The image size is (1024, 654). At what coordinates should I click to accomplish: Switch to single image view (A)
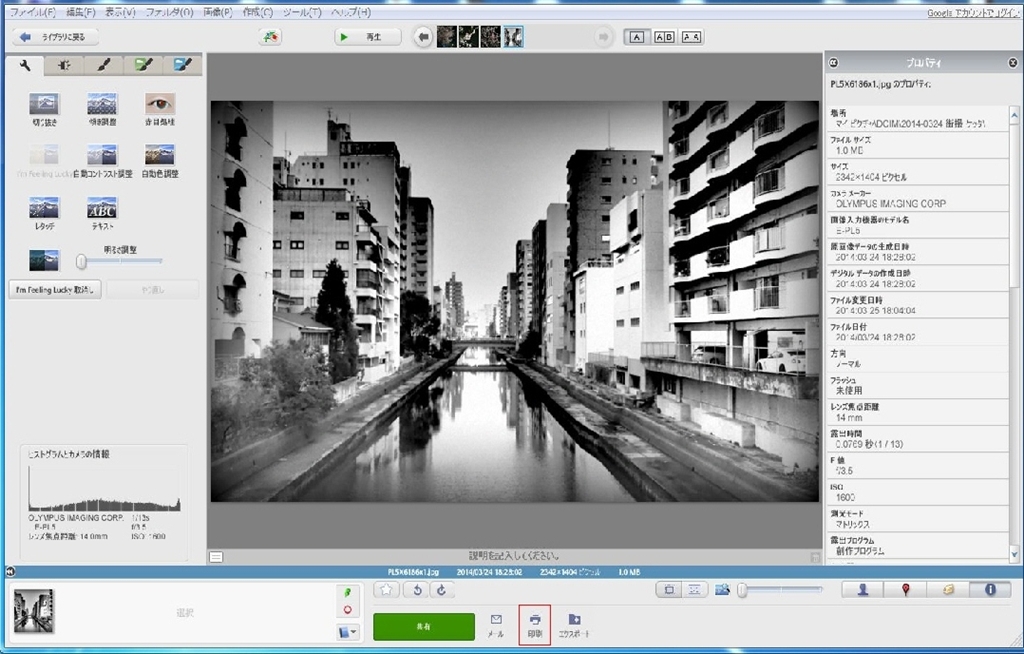[637, 37]
